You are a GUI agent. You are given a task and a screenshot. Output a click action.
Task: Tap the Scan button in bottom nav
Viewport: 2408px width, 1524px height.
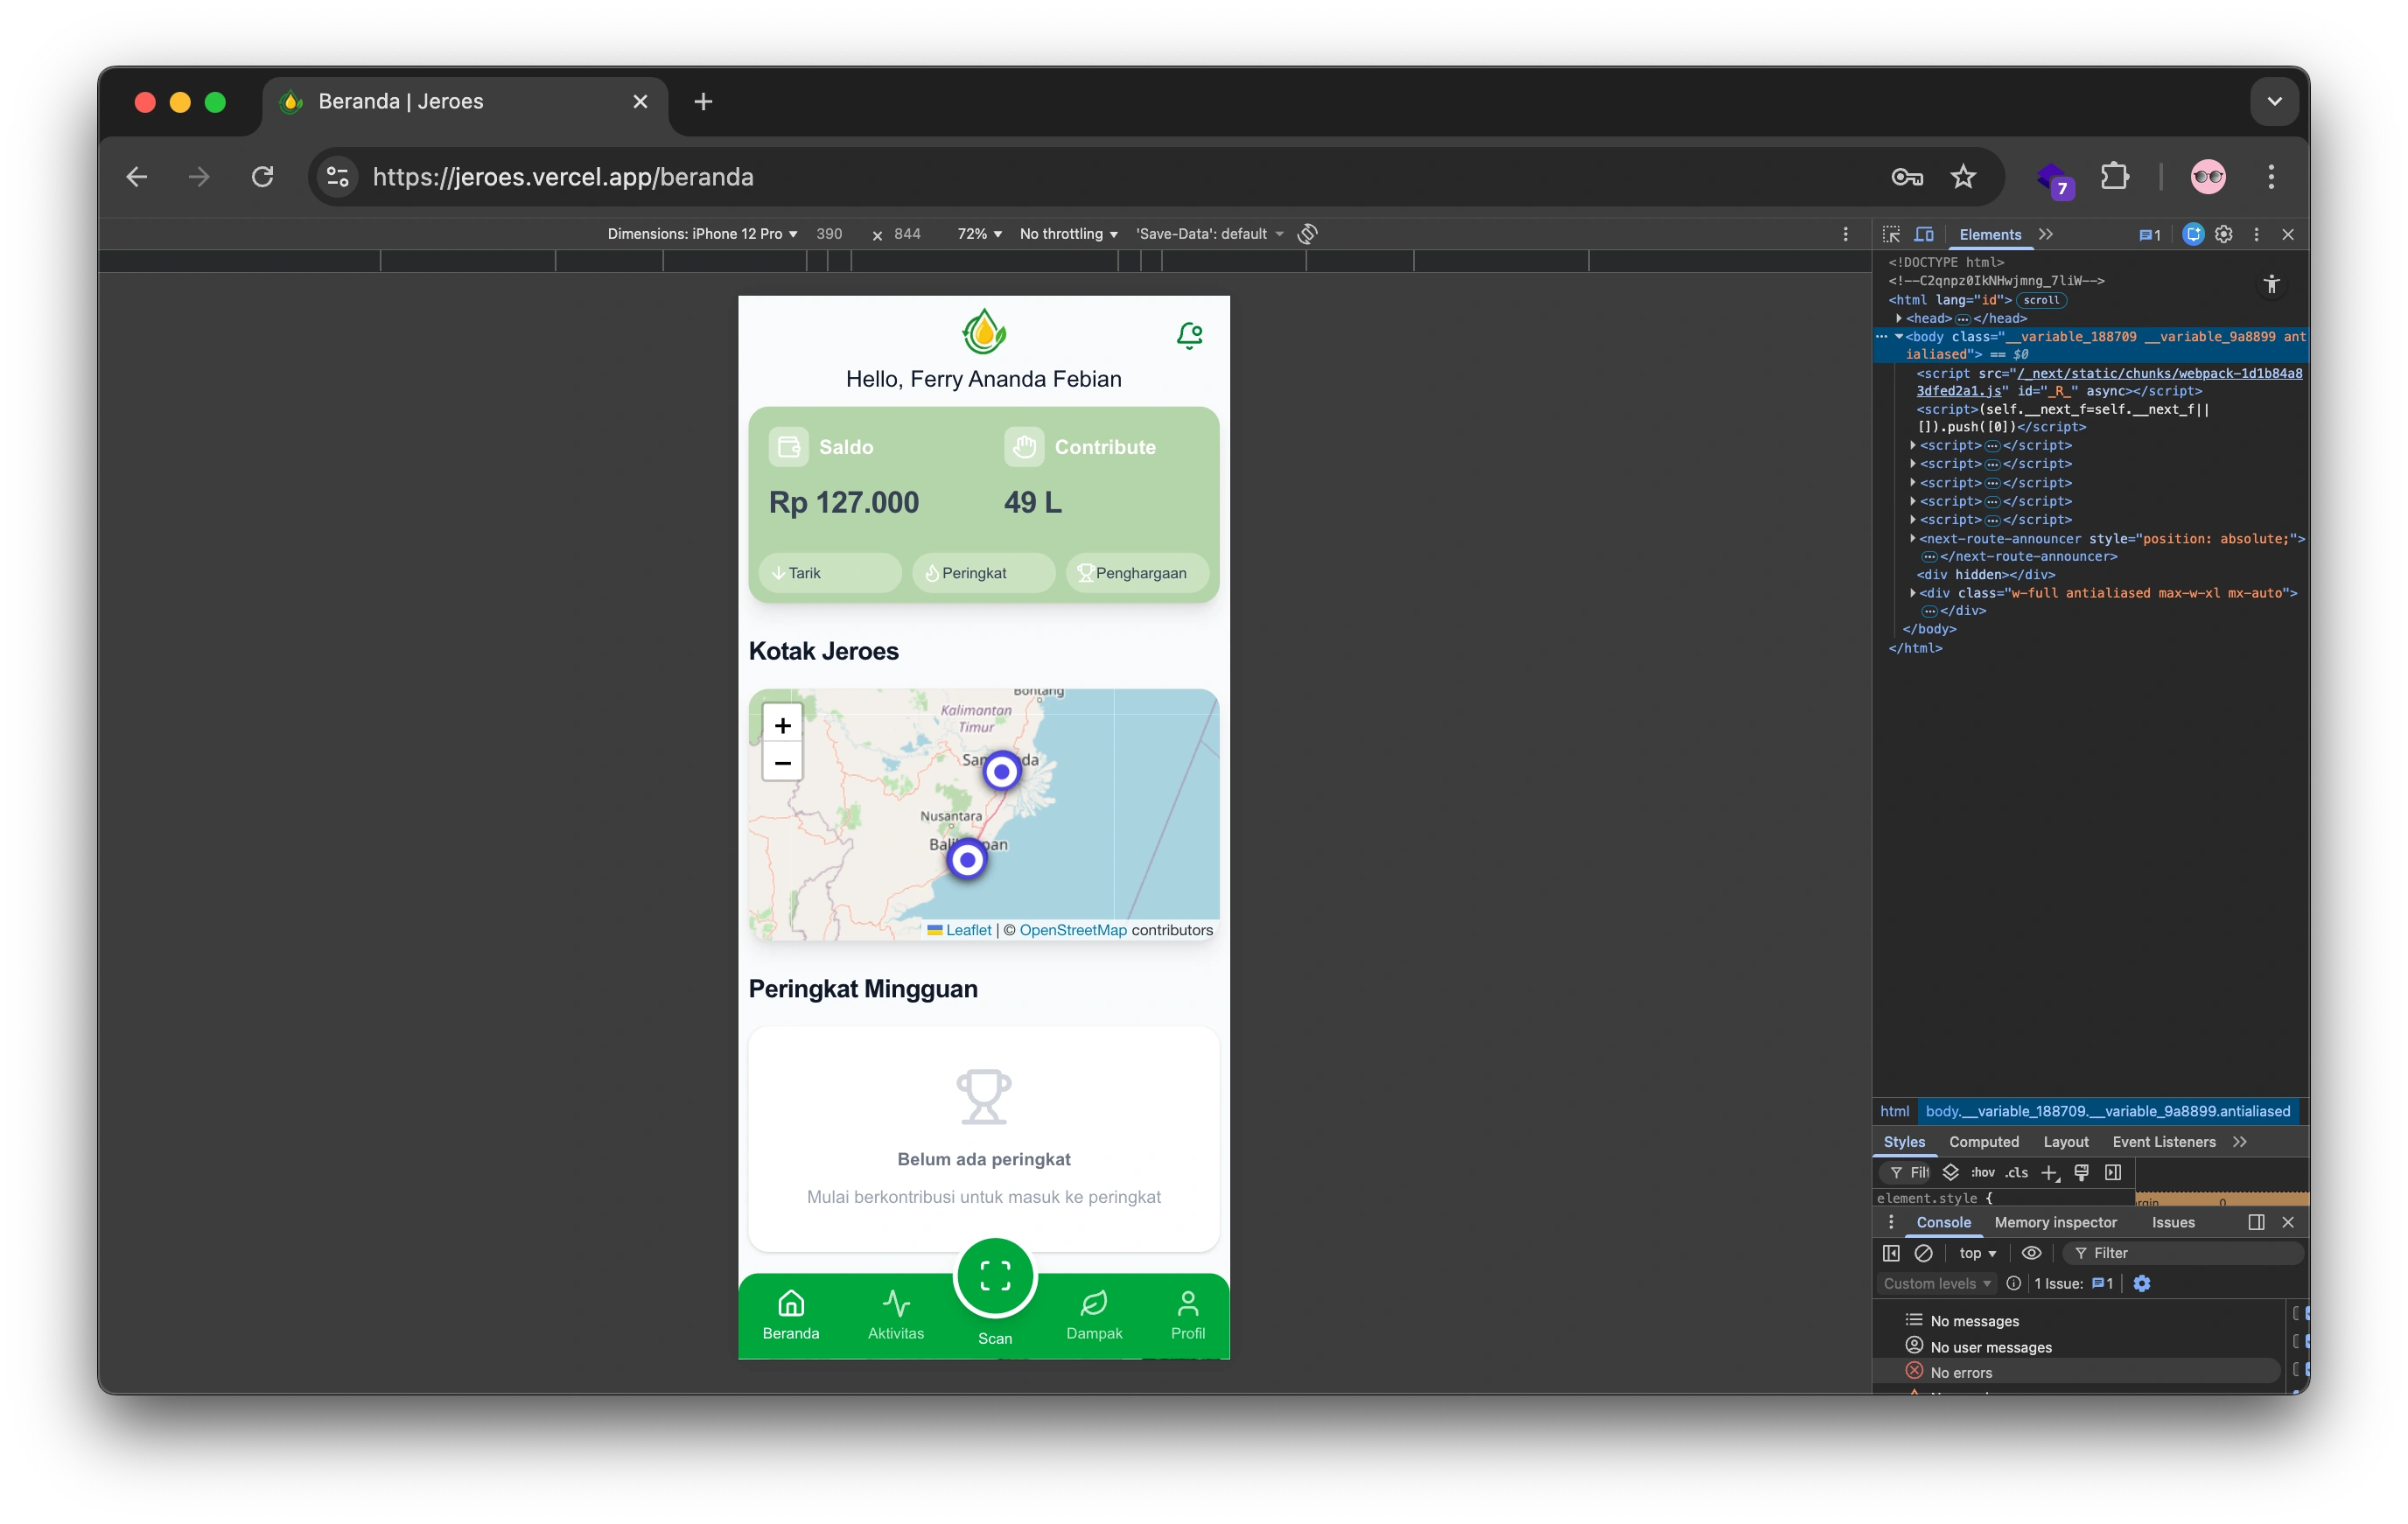coord(994,1278)
